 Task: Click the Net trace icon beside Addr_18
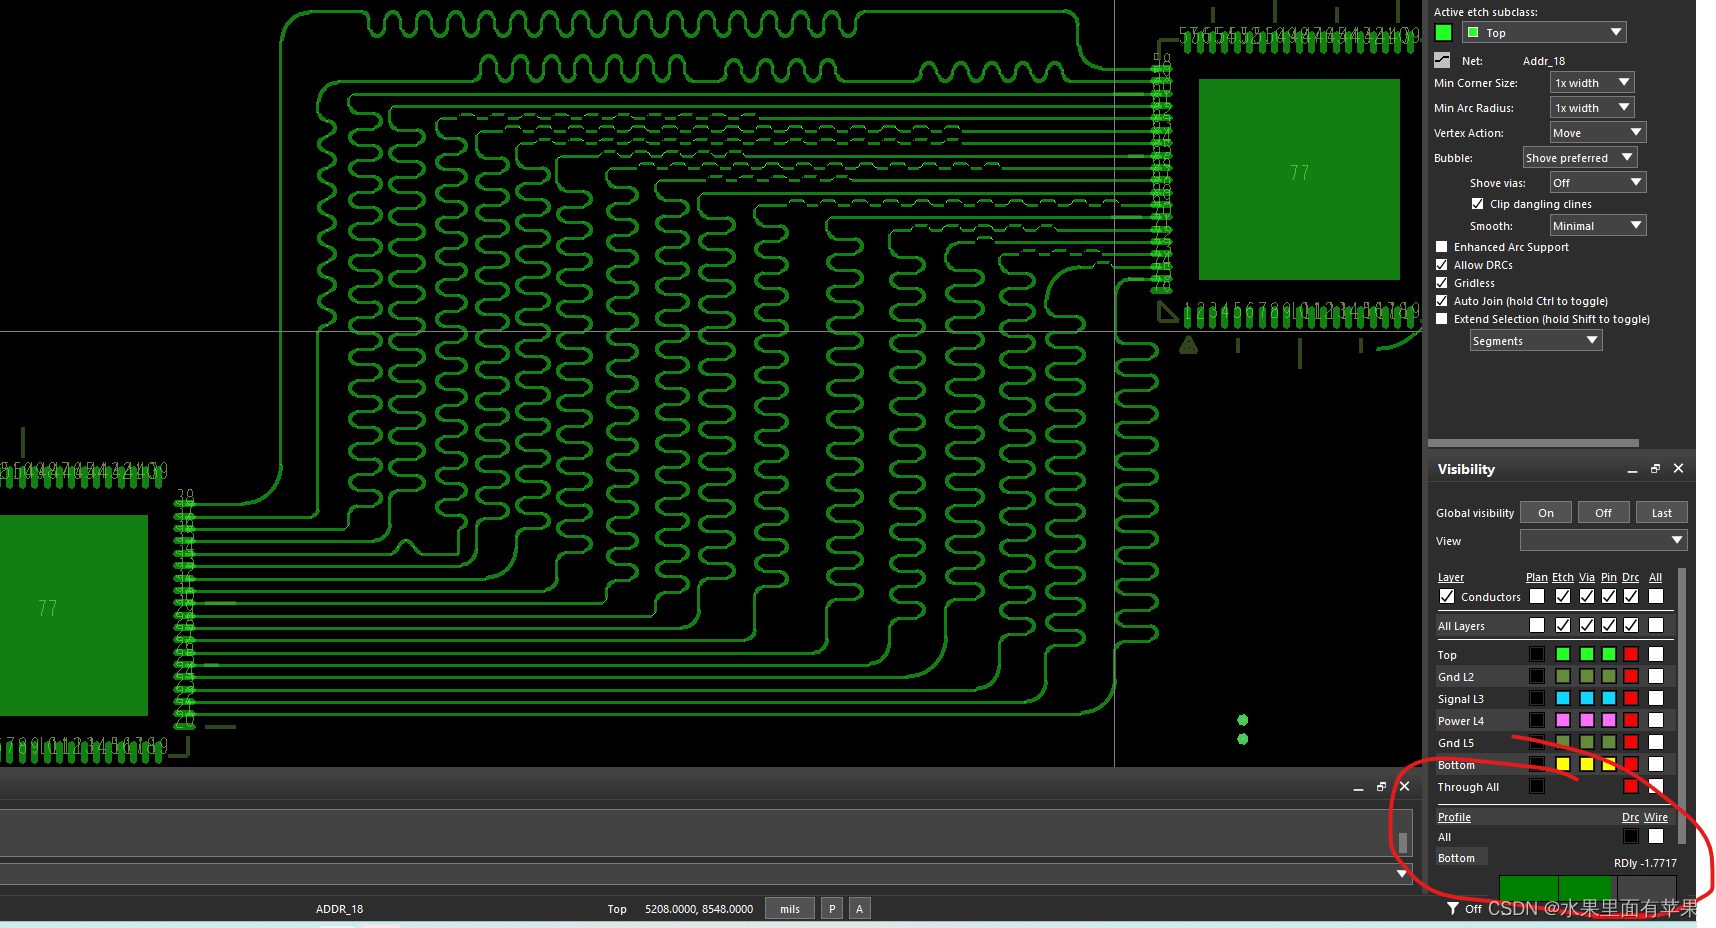click(x=1442, y=60)
